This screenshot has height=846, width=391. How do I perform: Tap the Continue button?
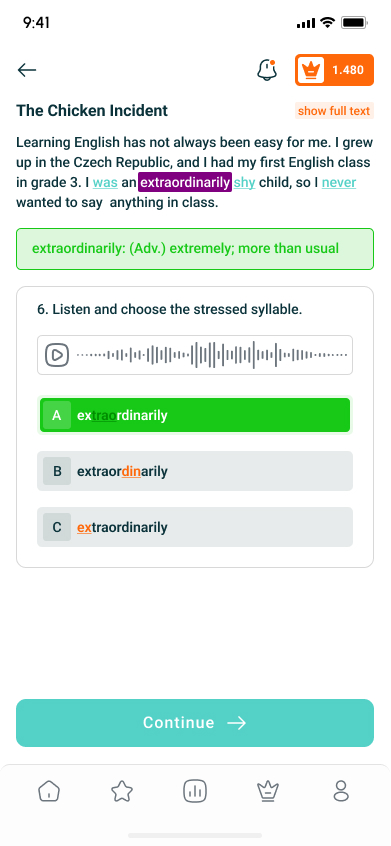coord(195,723)
